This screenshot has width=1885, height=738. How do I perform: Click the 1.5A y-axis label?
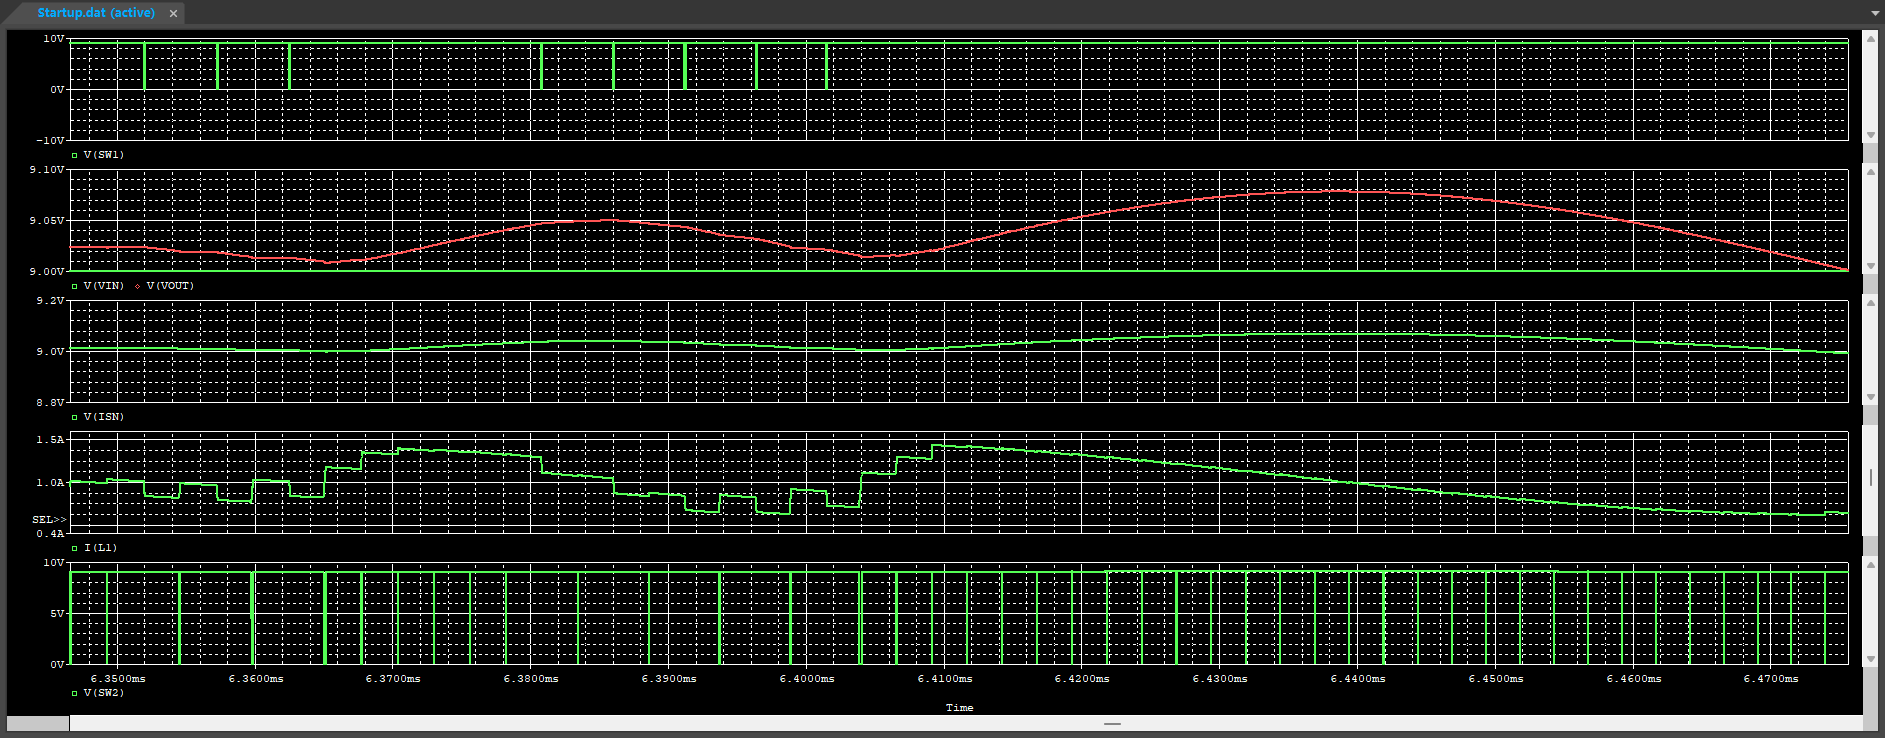click(x=51, y=440)
